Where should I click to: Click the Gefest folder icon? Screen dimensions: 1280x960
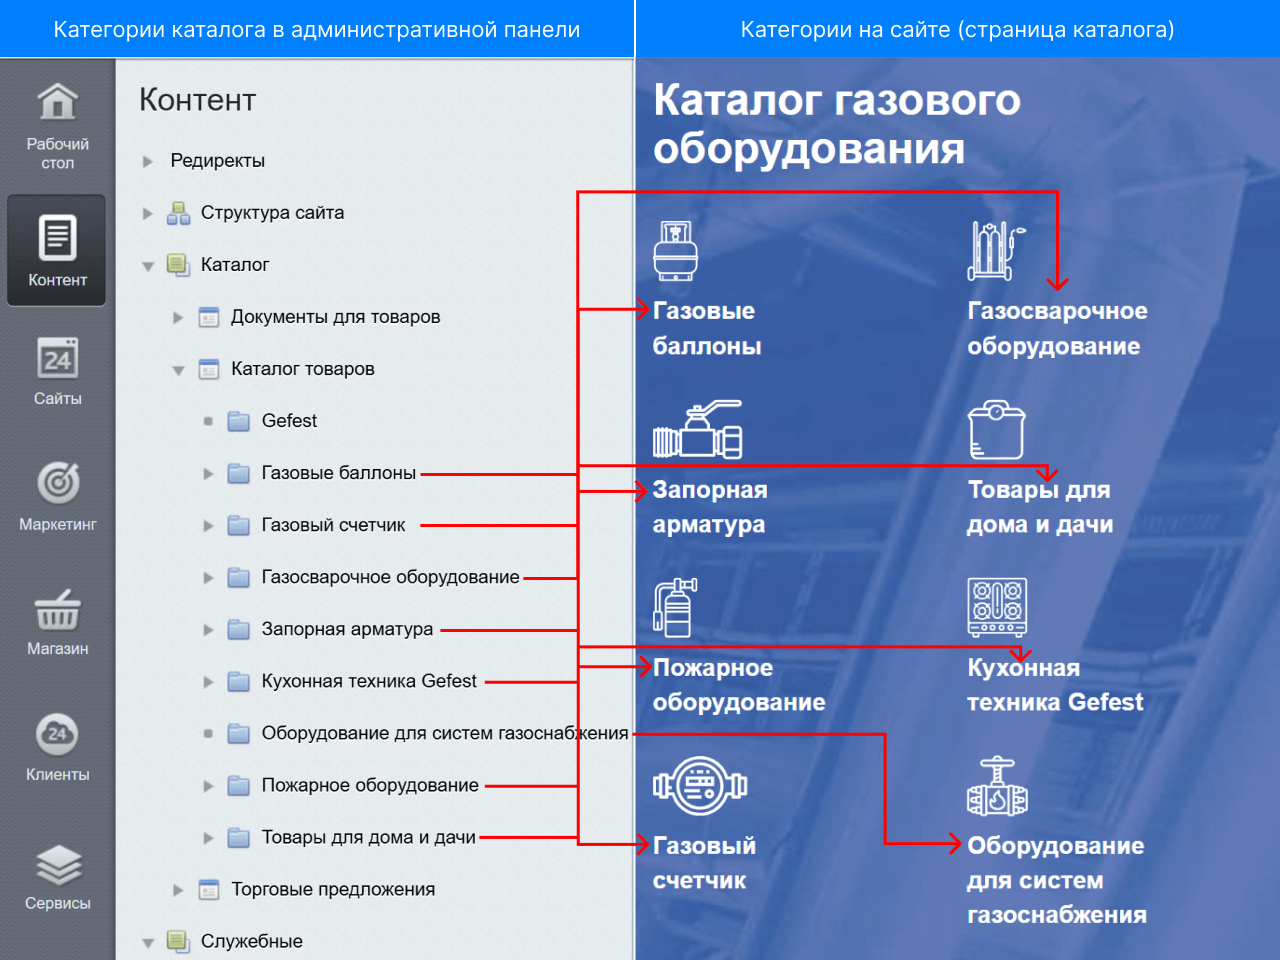point(238,421)
